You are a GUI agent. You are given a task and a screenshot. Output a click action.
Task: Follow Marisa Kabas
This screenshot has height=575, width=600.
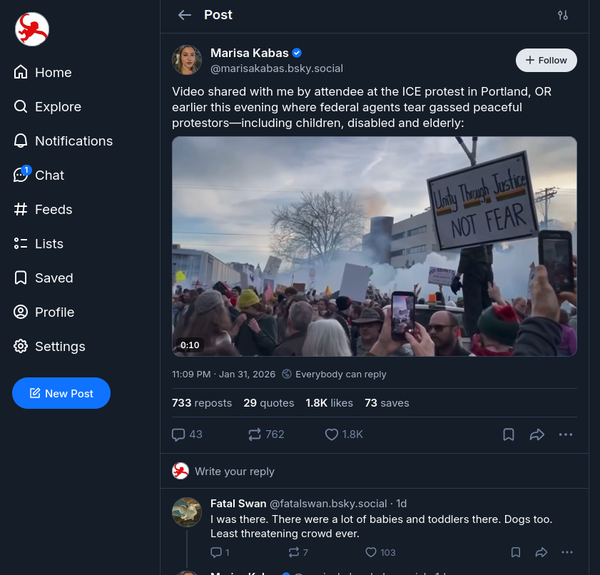(546, 60)
